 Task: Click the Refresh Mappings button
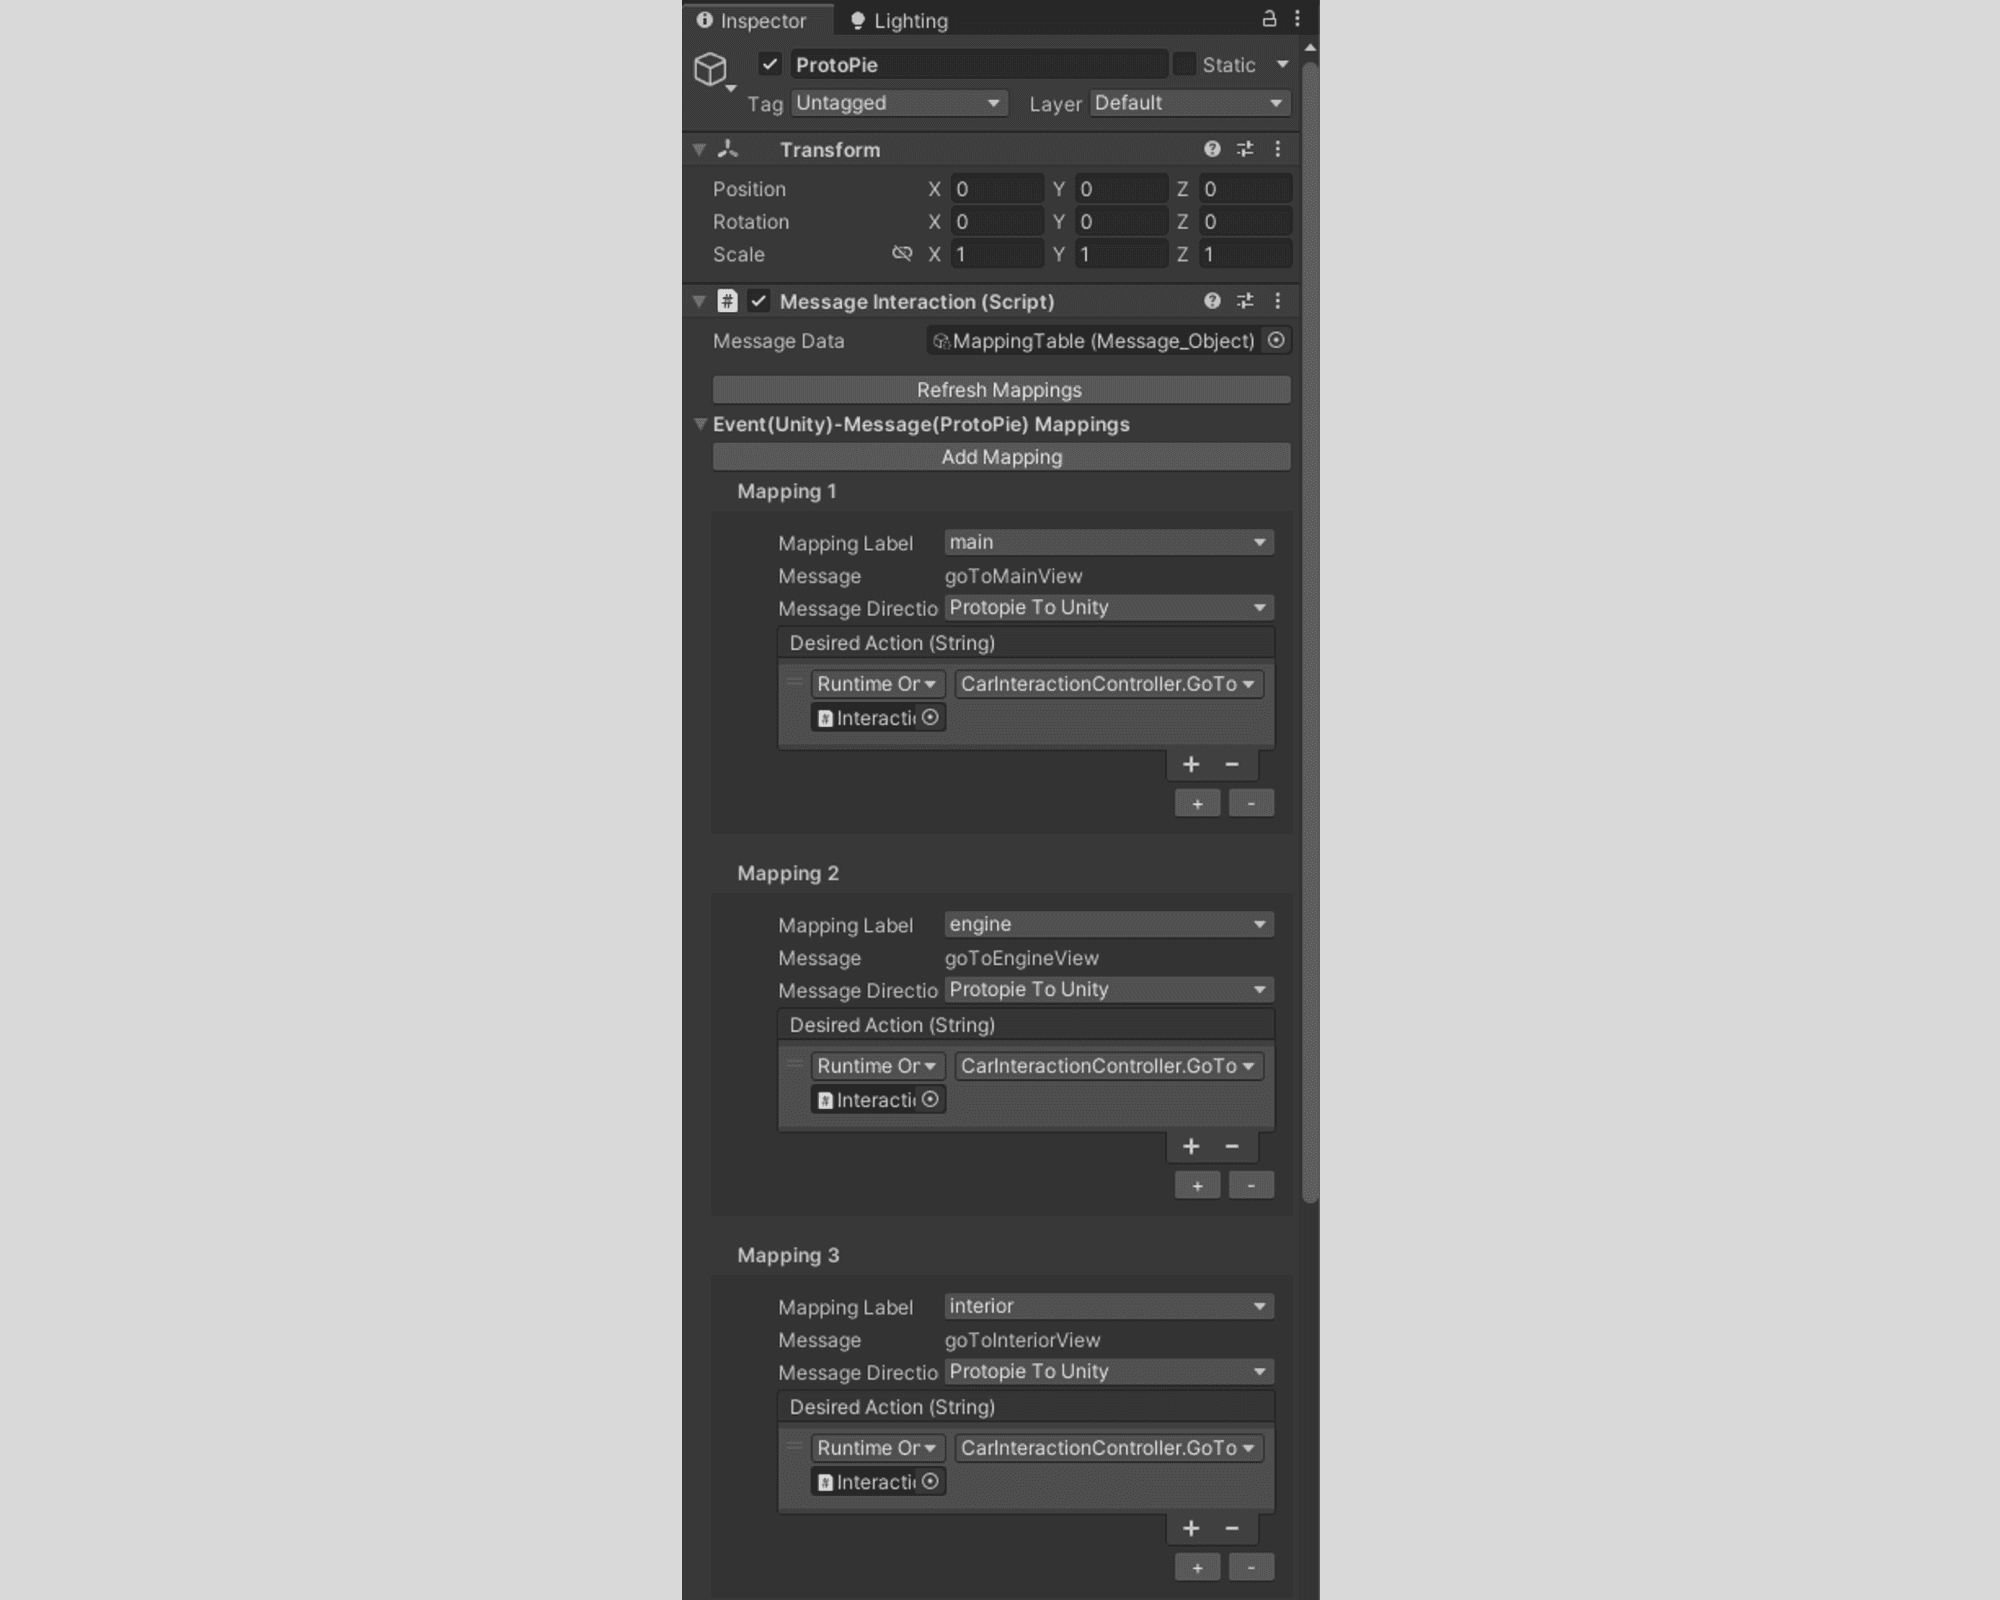click(x=1000, y=390)
